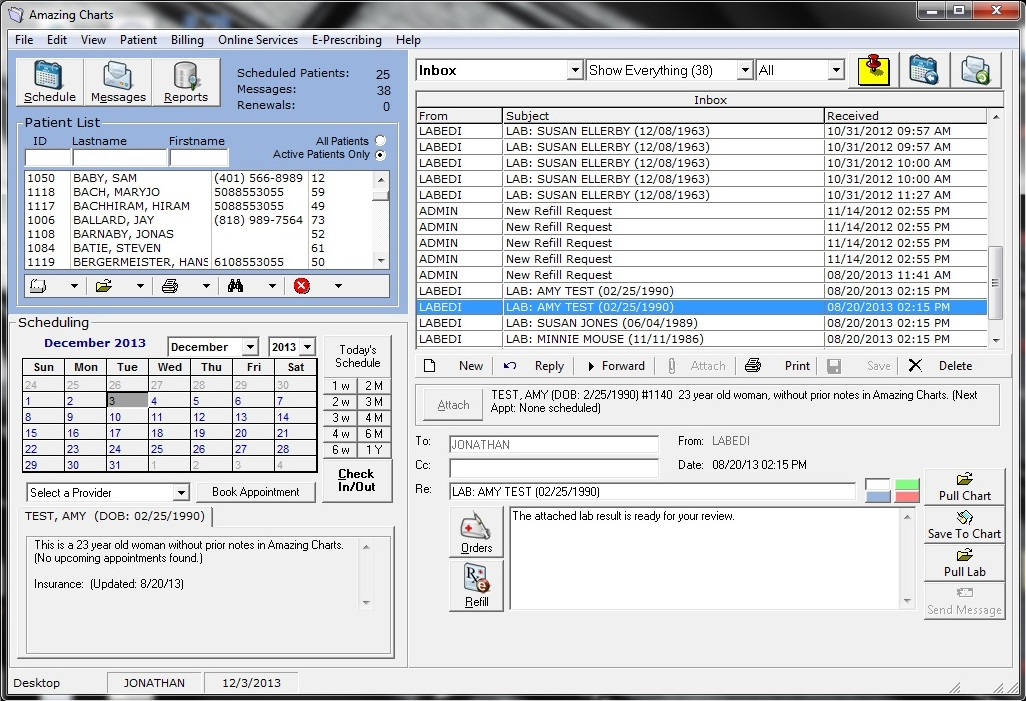Click the yellow pushpin reminder icon
1026x701 pixels.
[x=873, y=70]
